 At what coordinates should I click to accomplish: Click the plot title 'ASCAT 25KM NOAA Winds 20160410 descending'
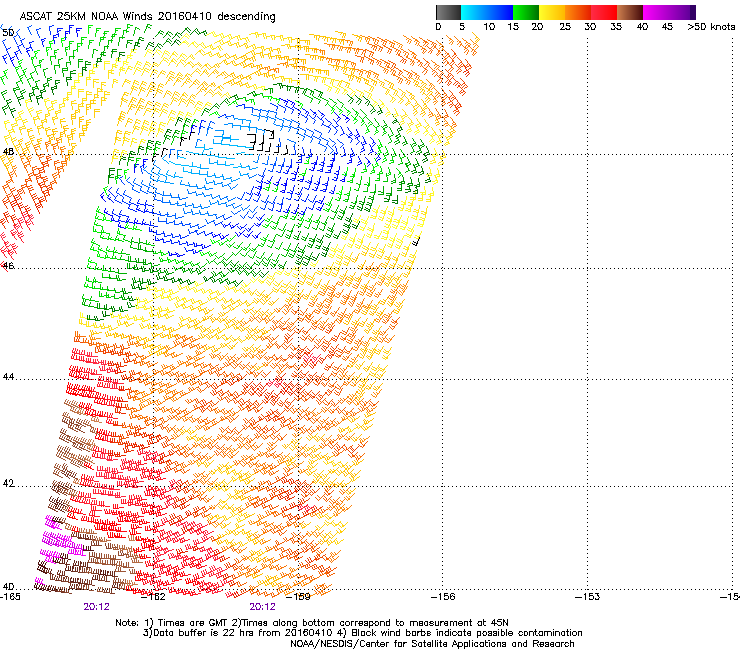[147, 17]
